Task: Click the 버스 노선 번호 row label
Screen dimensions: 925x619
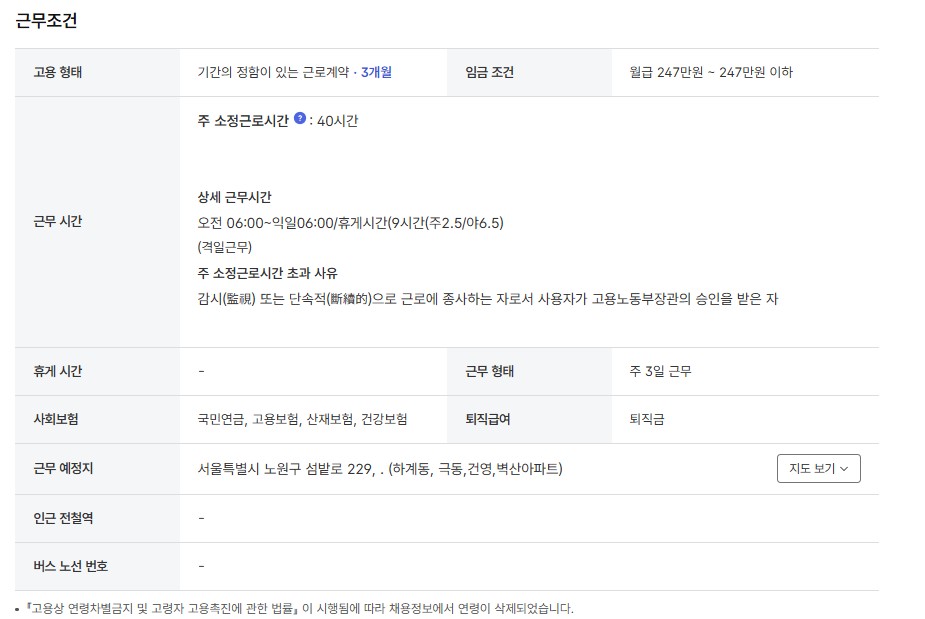Action: (70, 566)
